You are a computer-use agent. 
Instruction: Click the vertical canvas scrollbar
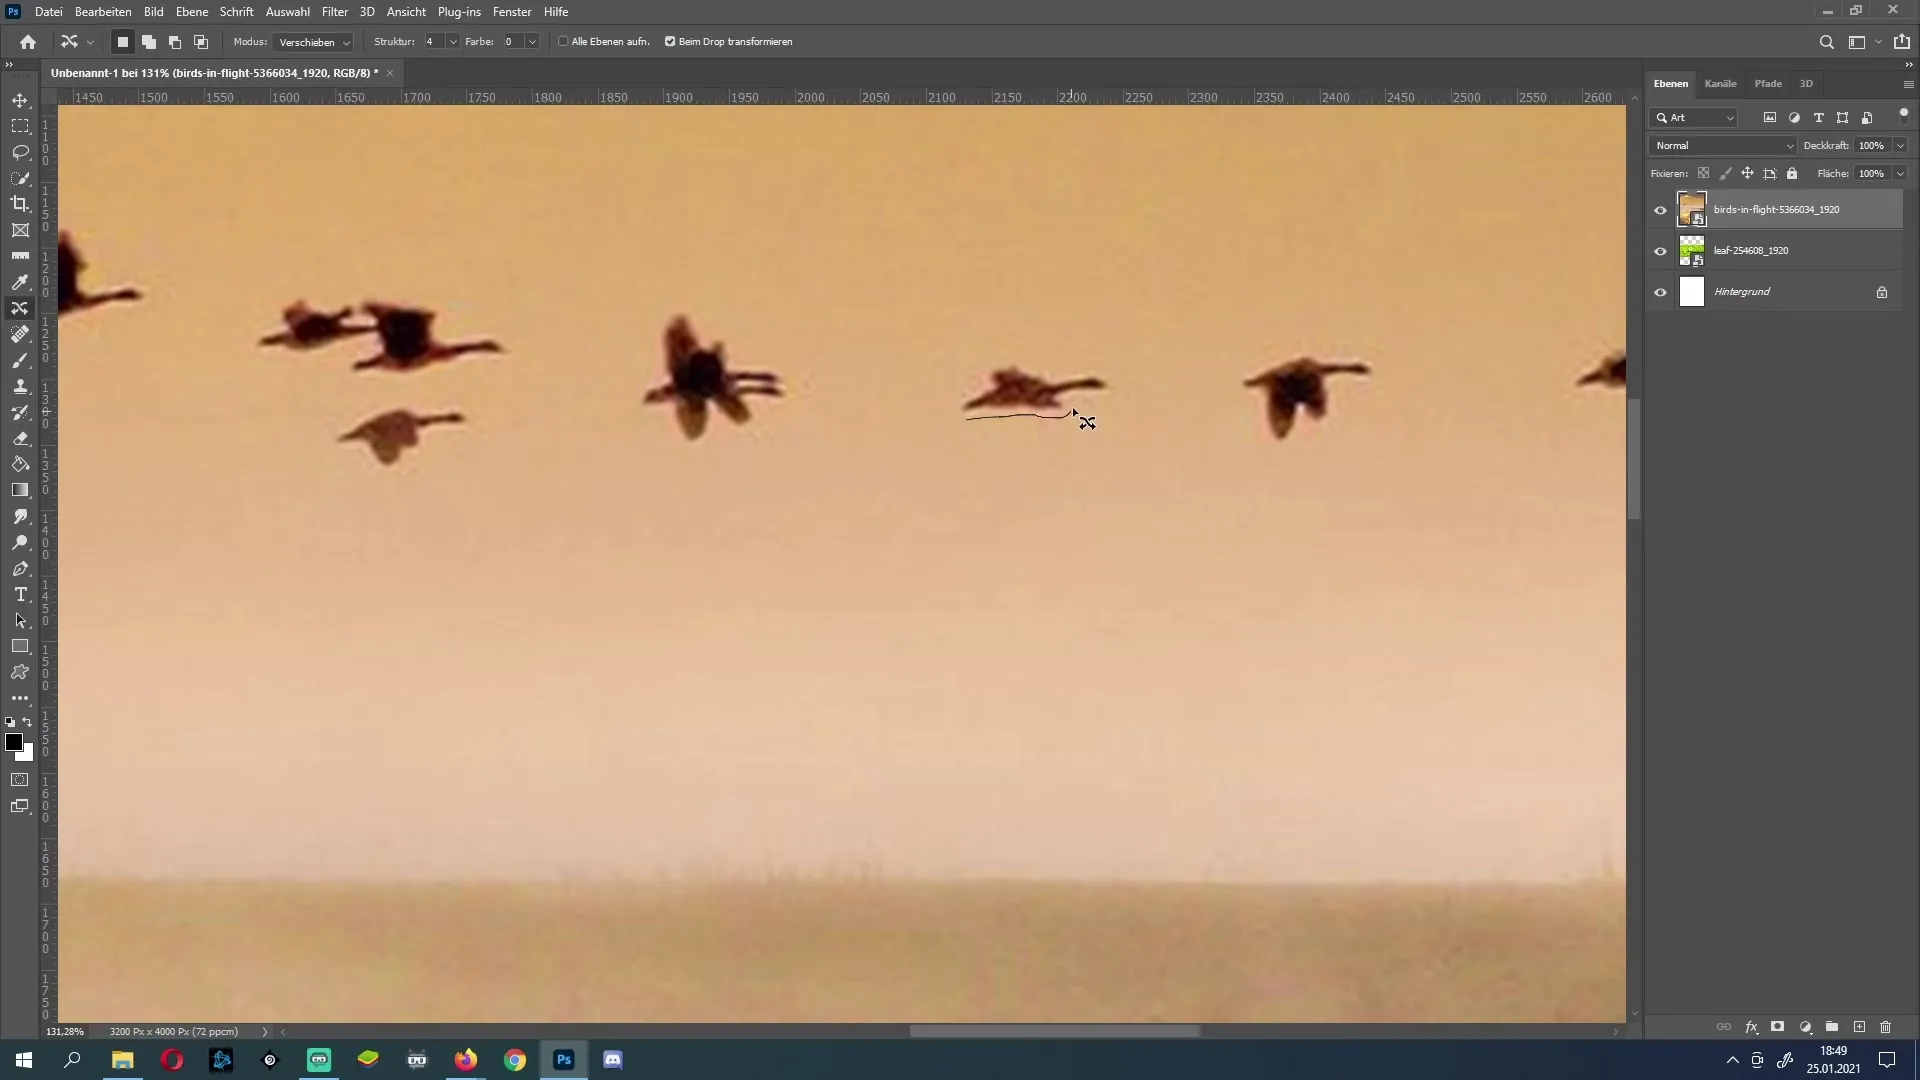point(1634,460)
